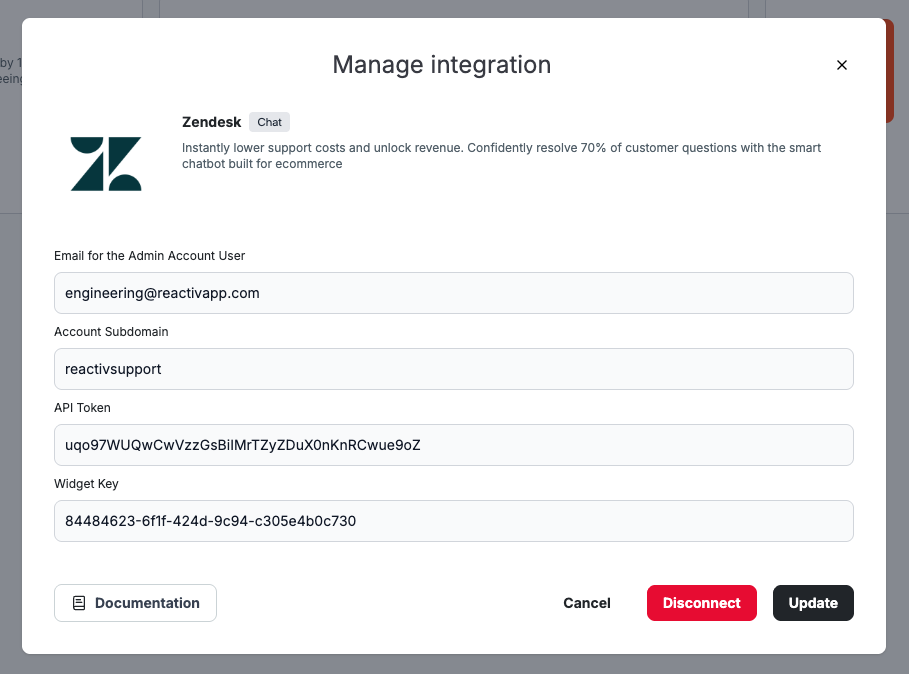Click the orange element behind the dialog
This screenshot has width=909, height=674.
889,70
